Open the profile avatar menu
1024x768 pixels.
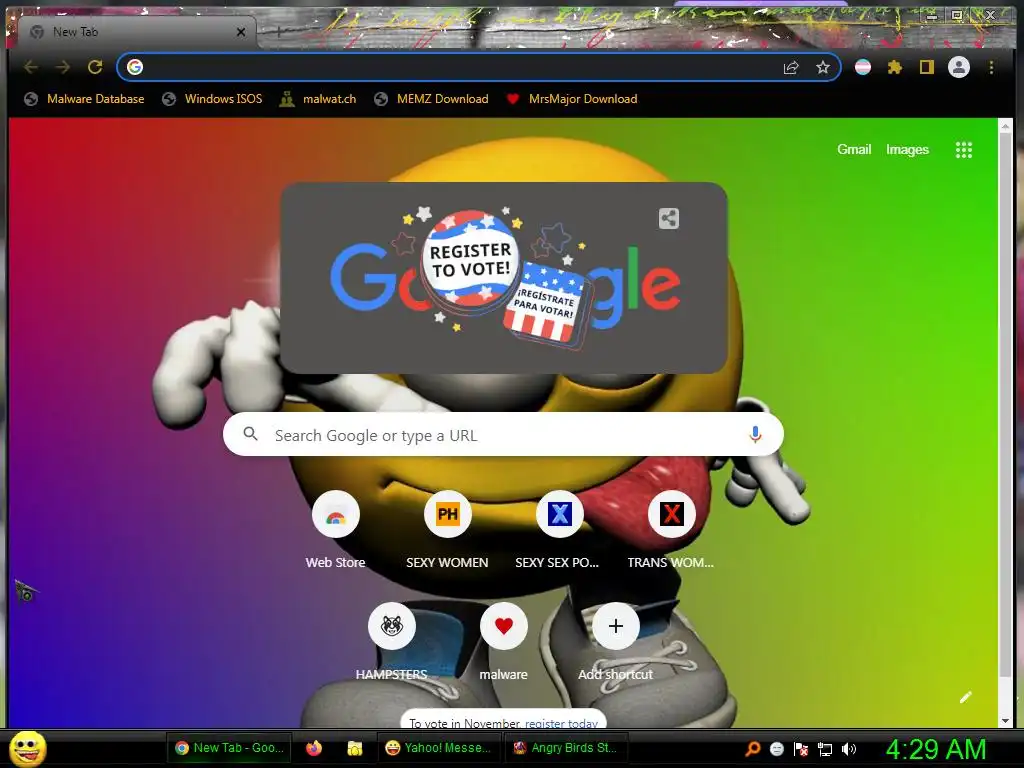(959, 67)
